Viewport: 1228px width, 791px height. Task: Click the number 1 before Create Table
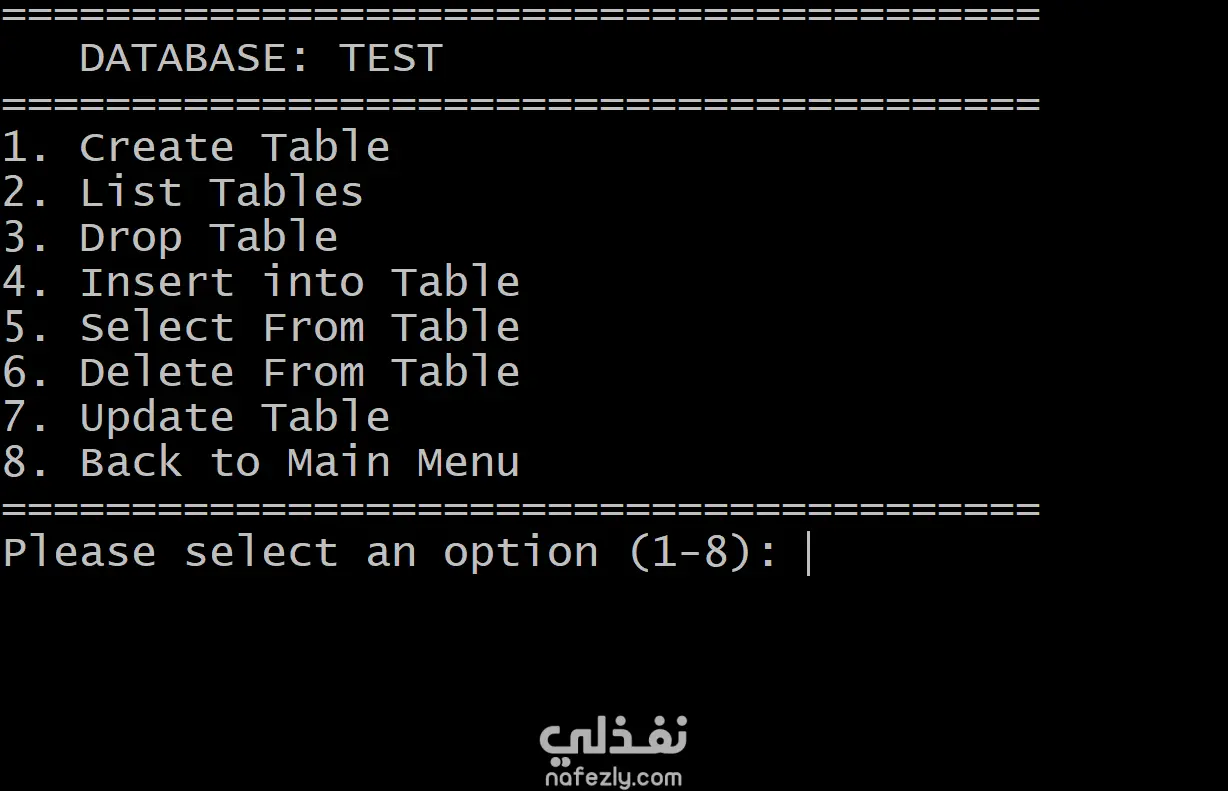pyautogui.click(x=14, y=148)
